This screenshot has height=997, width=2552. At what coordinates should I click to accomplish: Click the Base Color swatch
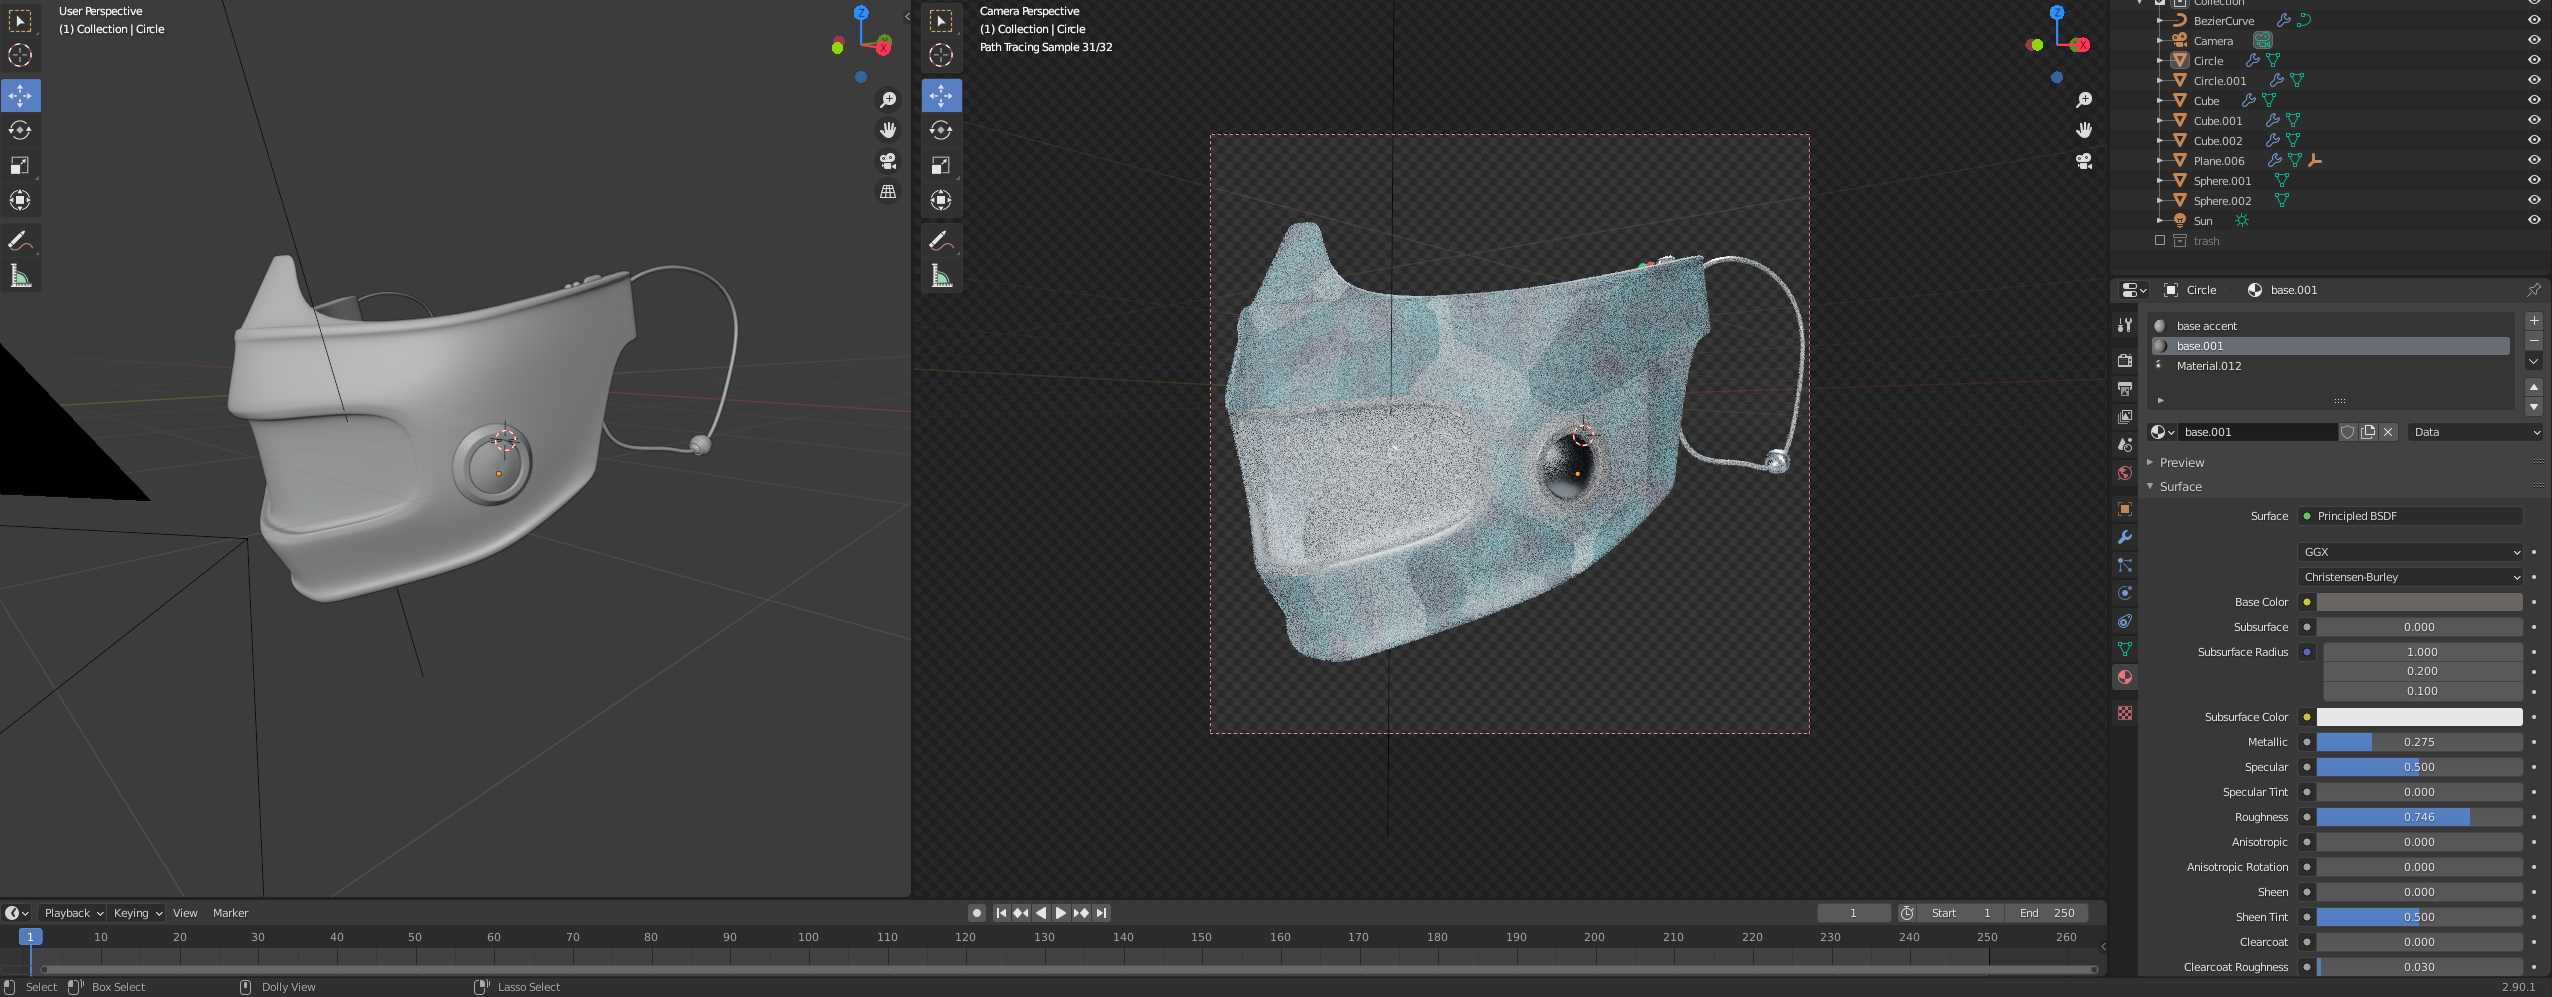tap(2418, 602)
